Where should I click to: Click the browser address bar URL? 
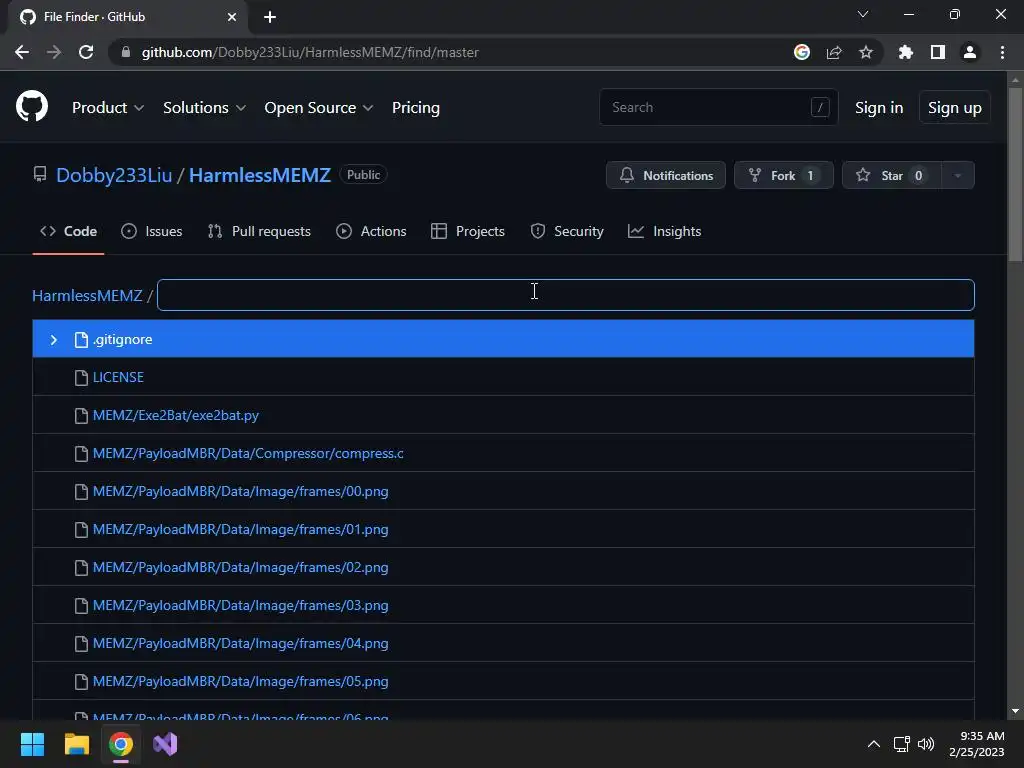310,52
